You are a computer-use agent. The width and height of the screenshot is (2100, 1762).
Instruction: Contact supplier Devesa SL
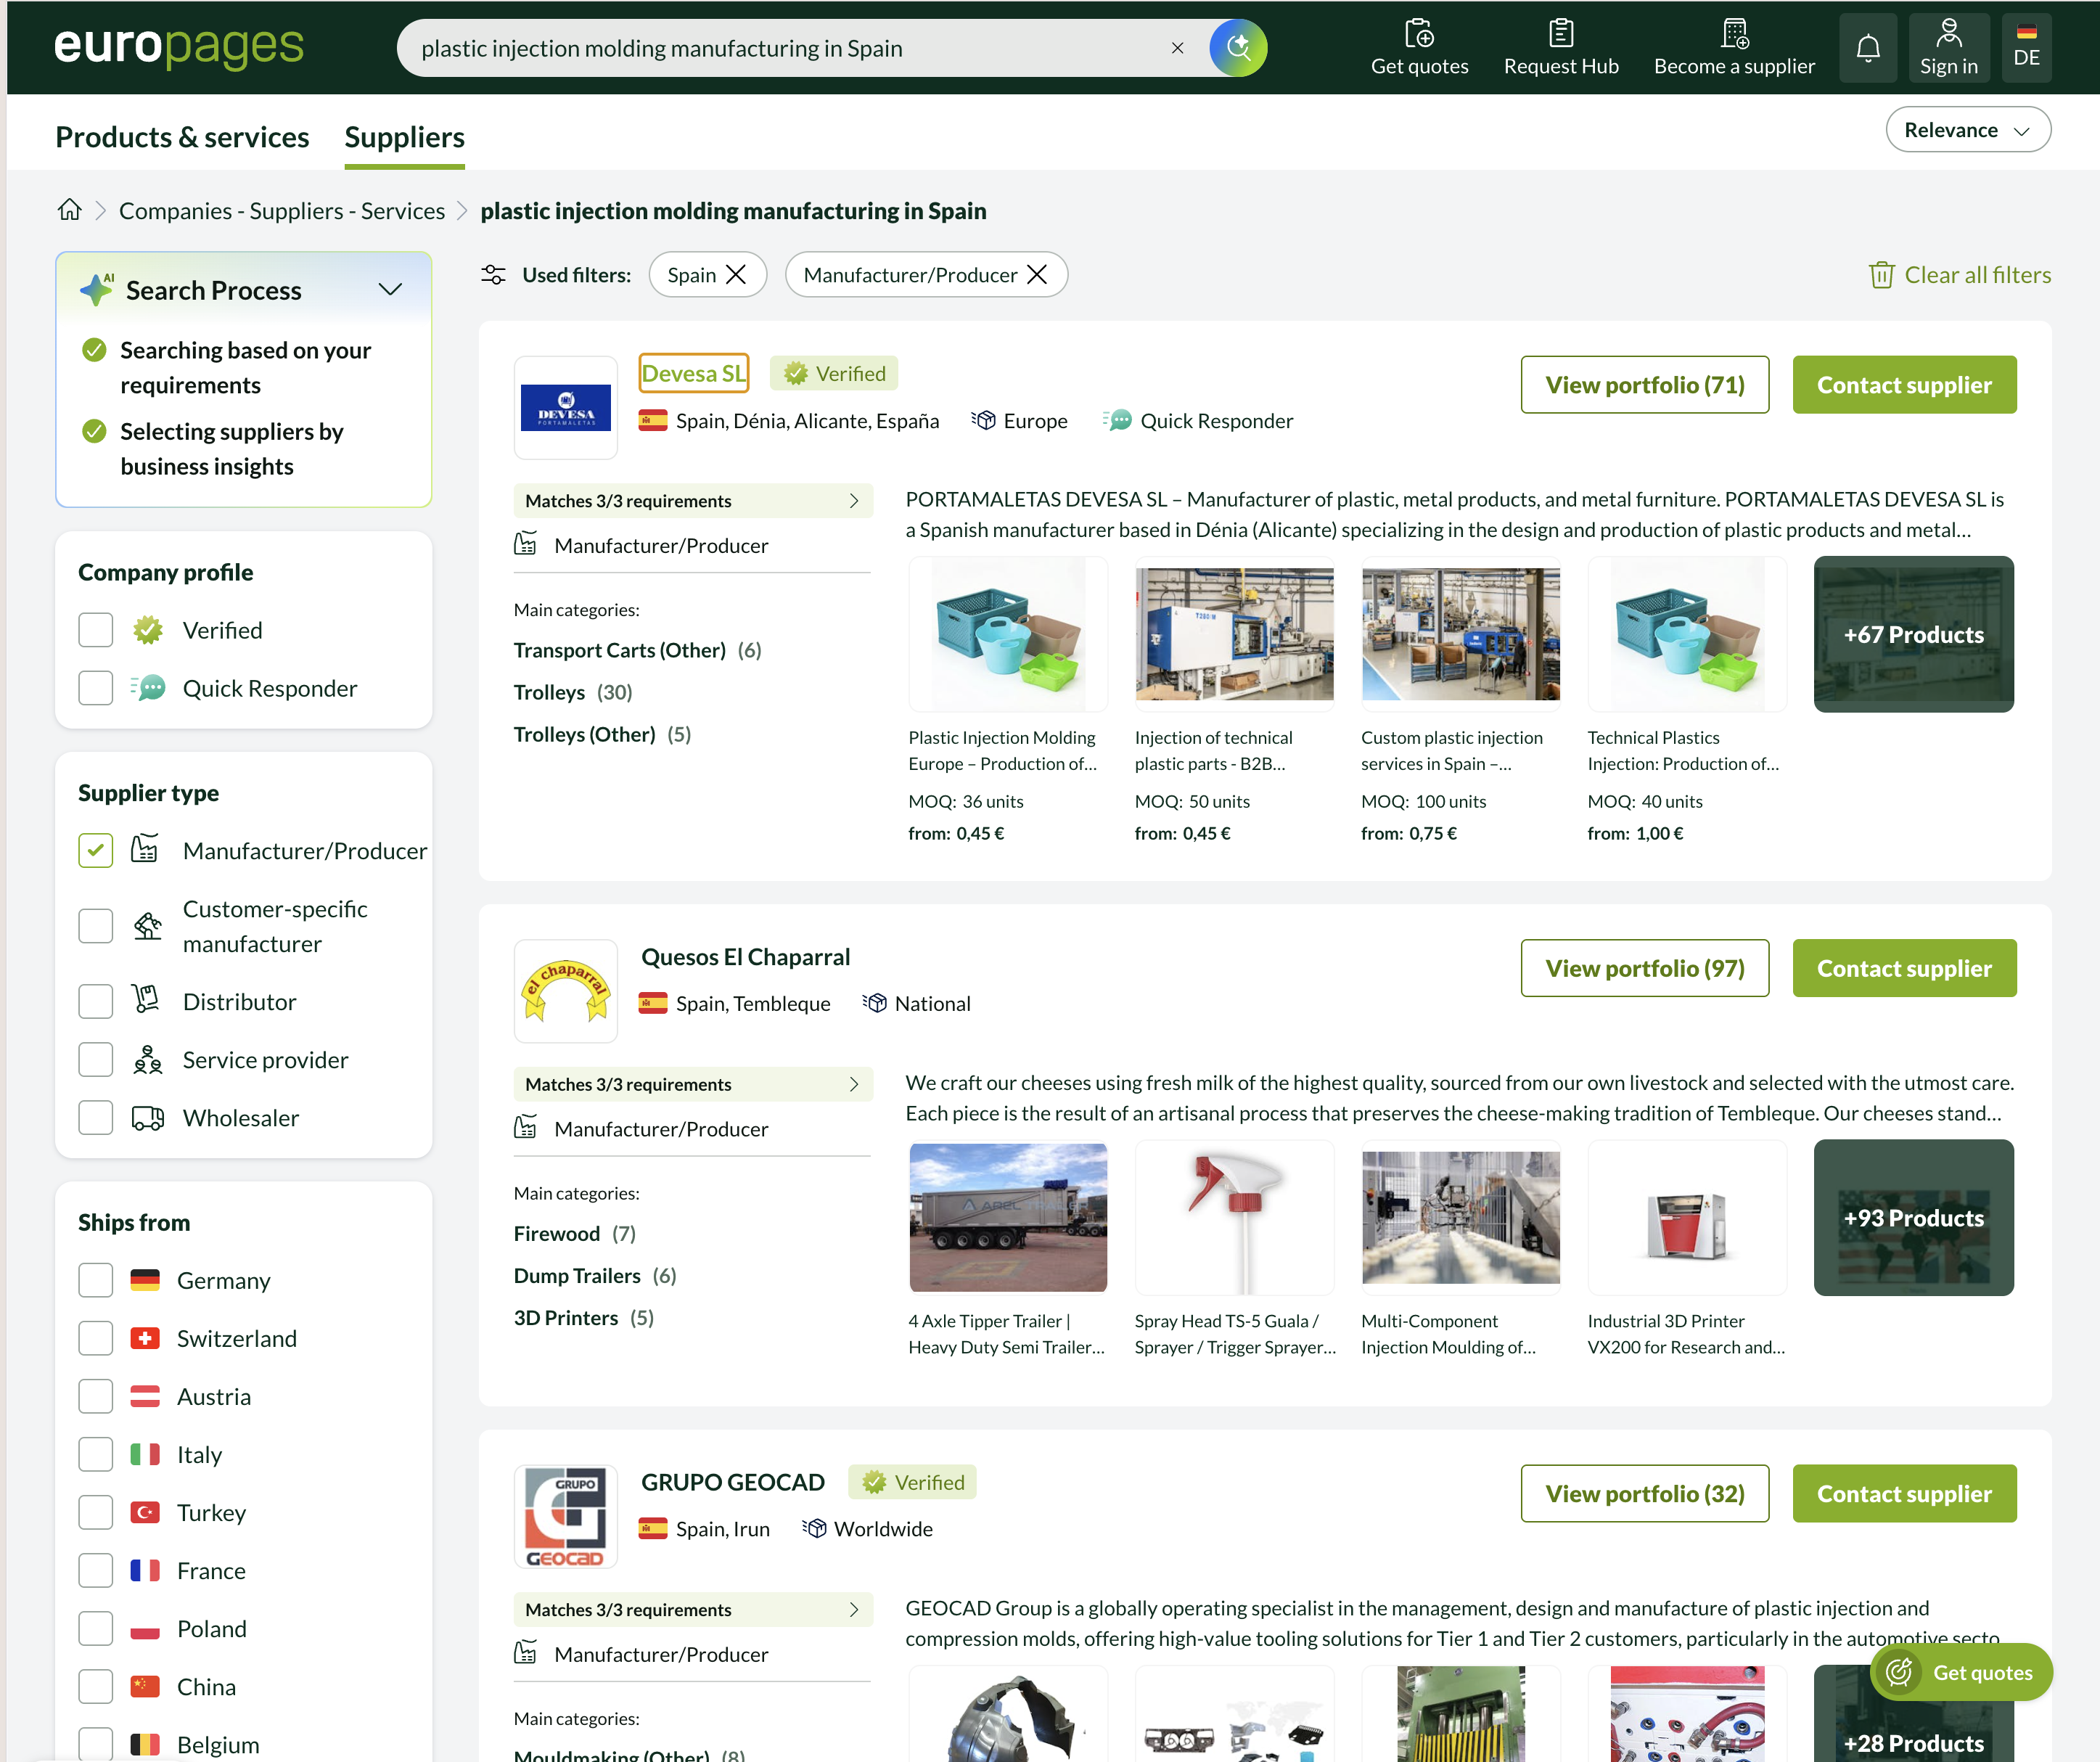pyautogui.click(x=1904, y=385)
